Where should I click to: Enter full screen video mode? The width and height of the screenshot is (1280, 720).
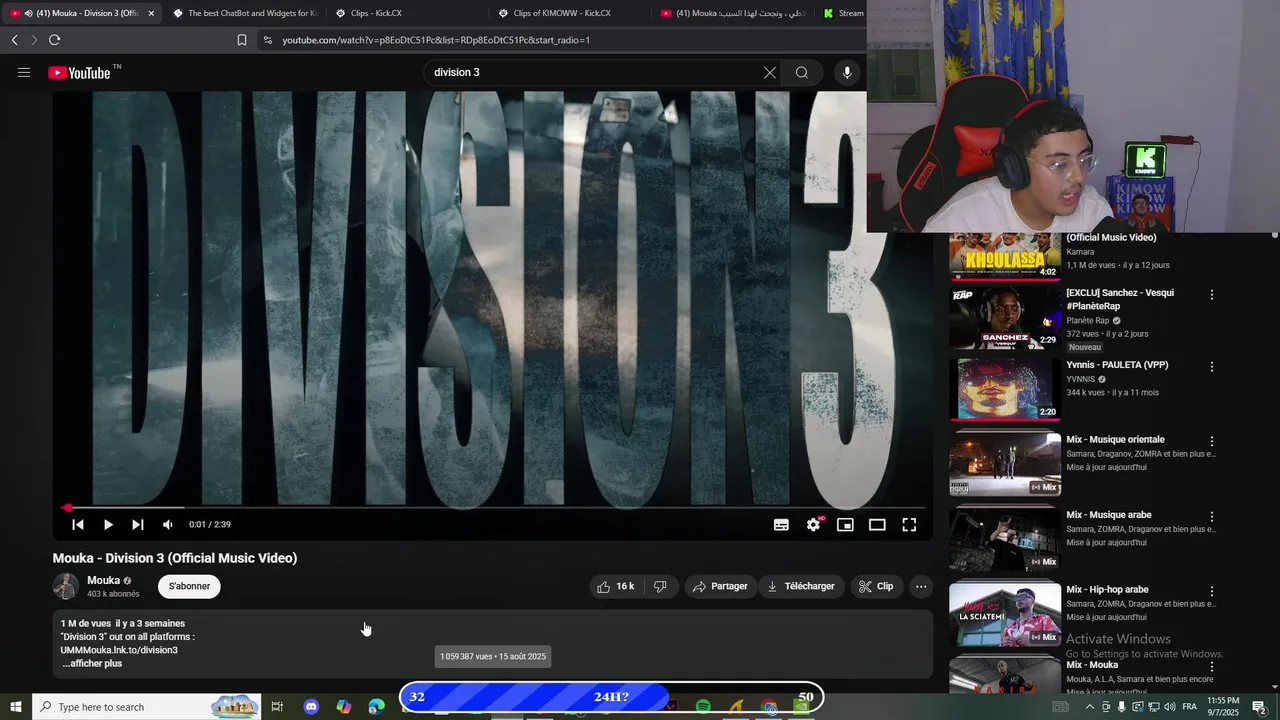click(x=909, y=524)
